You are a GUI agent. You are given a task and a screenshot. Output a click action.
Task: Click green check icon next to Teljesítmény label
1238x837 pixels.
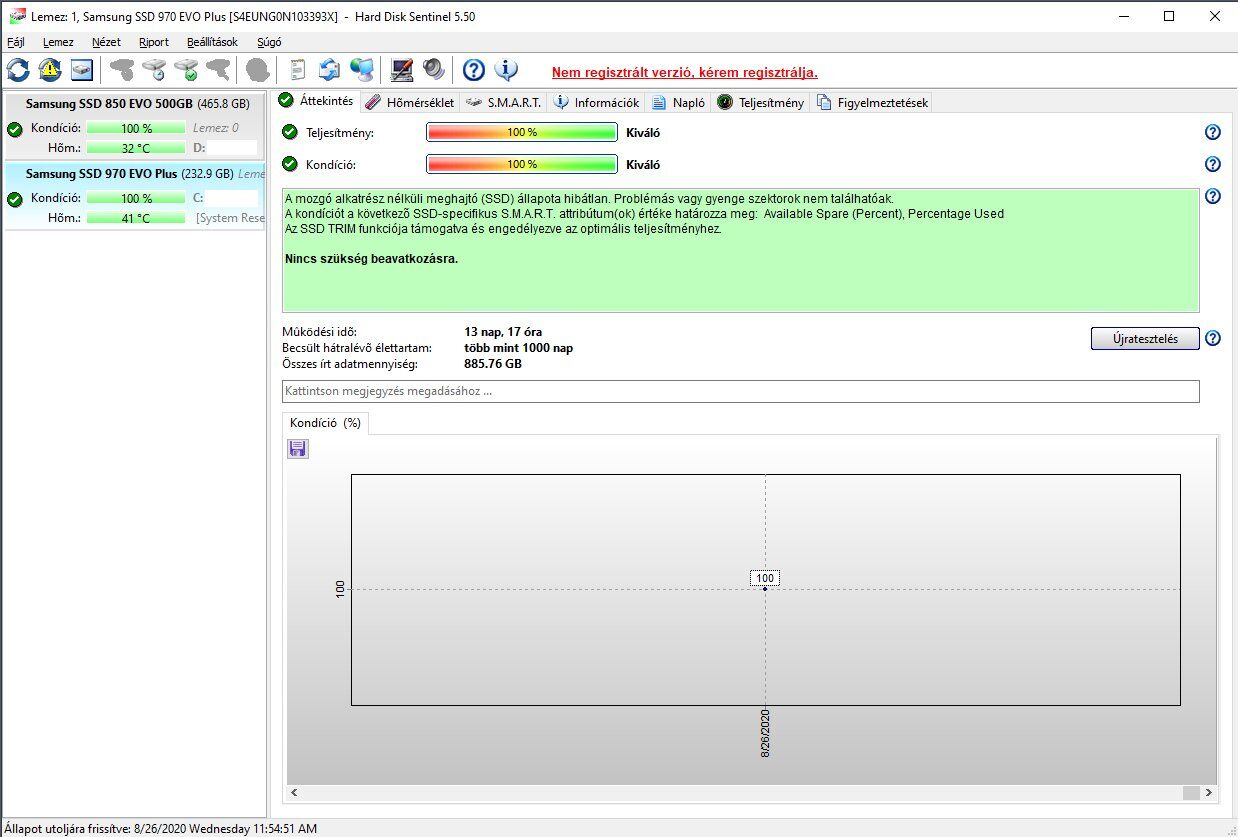(x=290, y=132)
